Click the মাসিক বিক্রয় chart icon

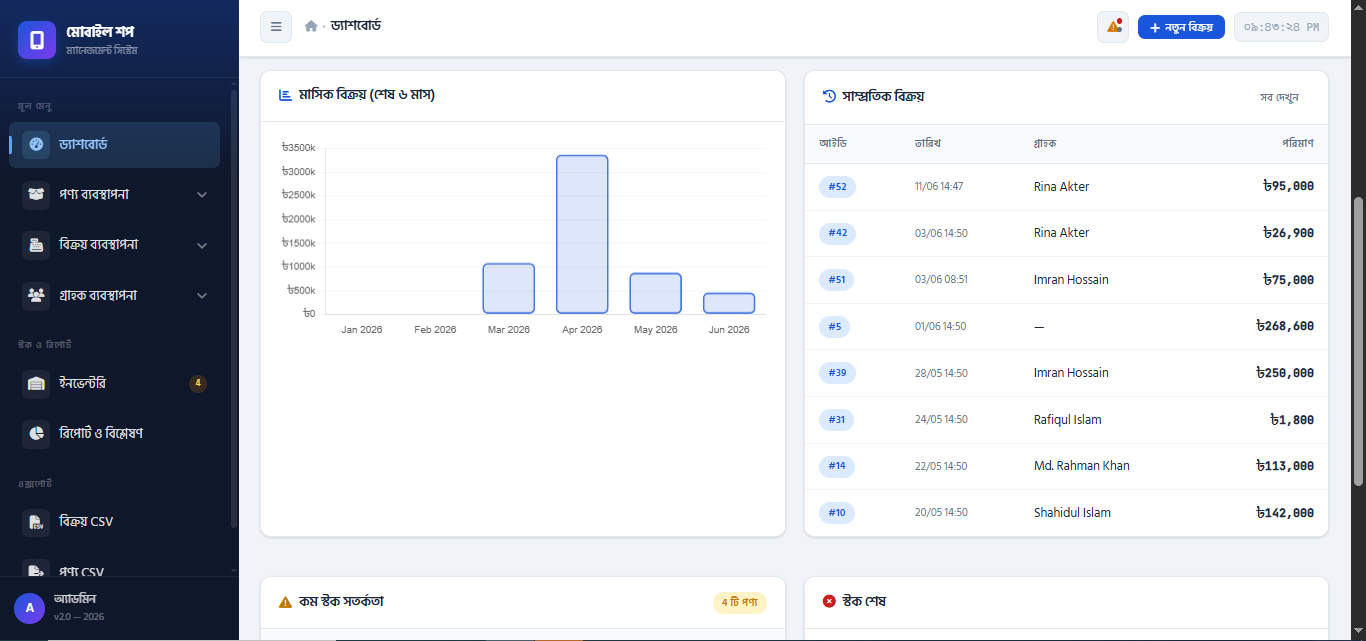point(285,95)
